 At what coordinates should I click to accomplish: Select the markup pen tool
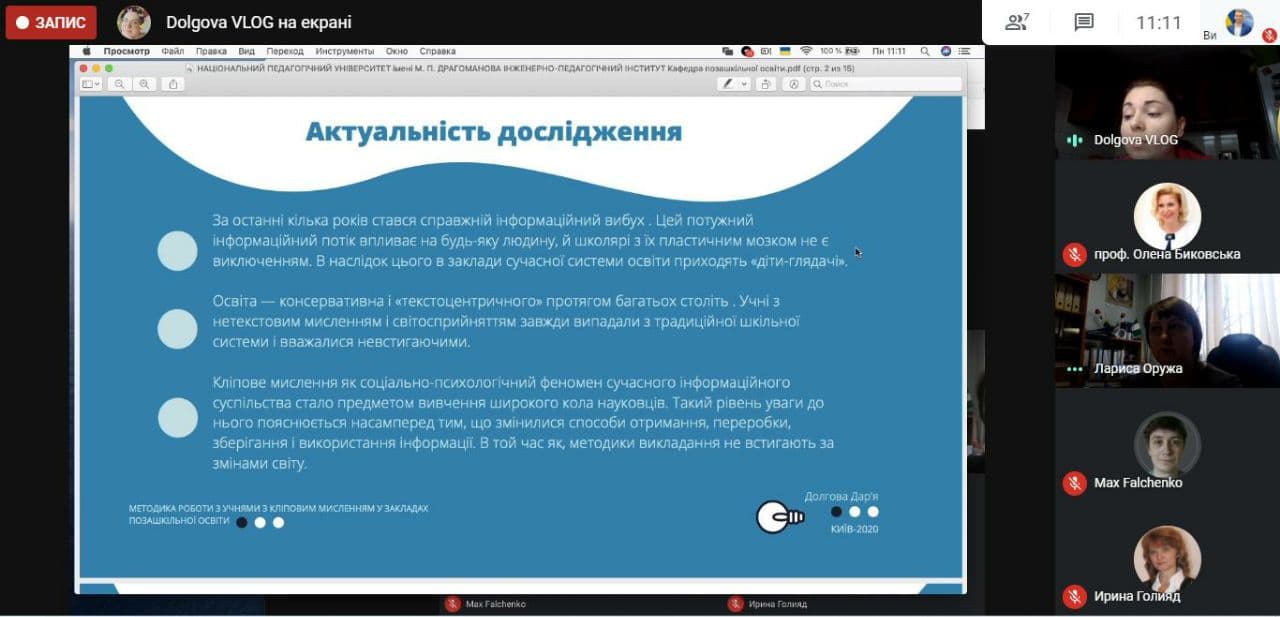tap(728, 84)
